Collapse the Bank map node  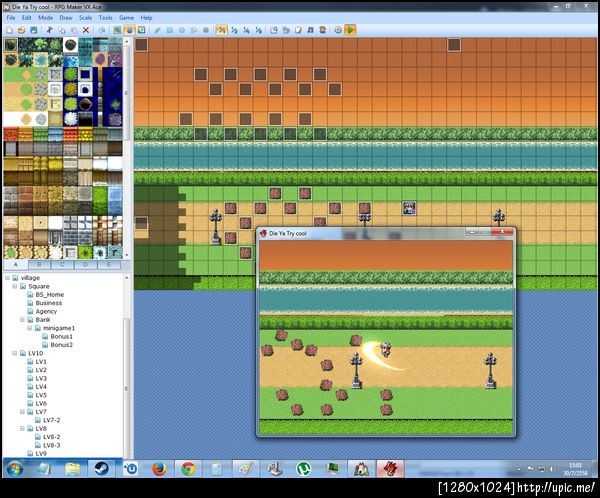(x=22, y=320)
